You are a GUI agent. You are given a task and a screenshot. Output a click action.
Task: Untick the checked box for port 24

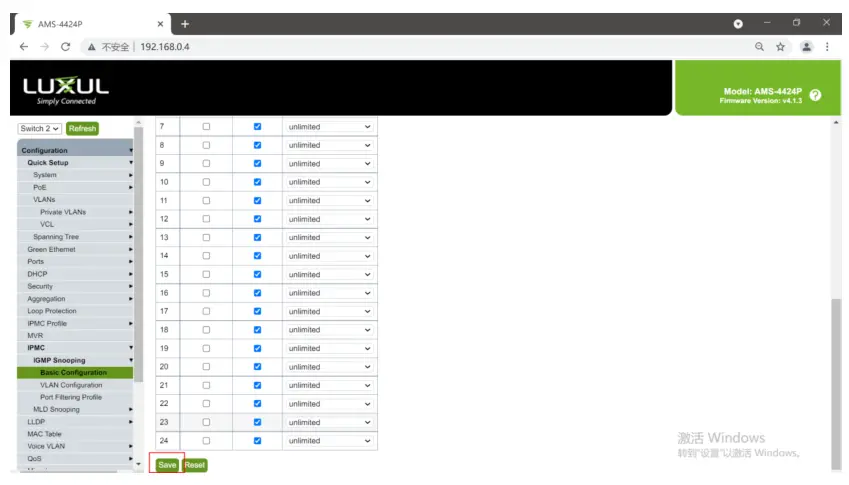click(257, 441)
